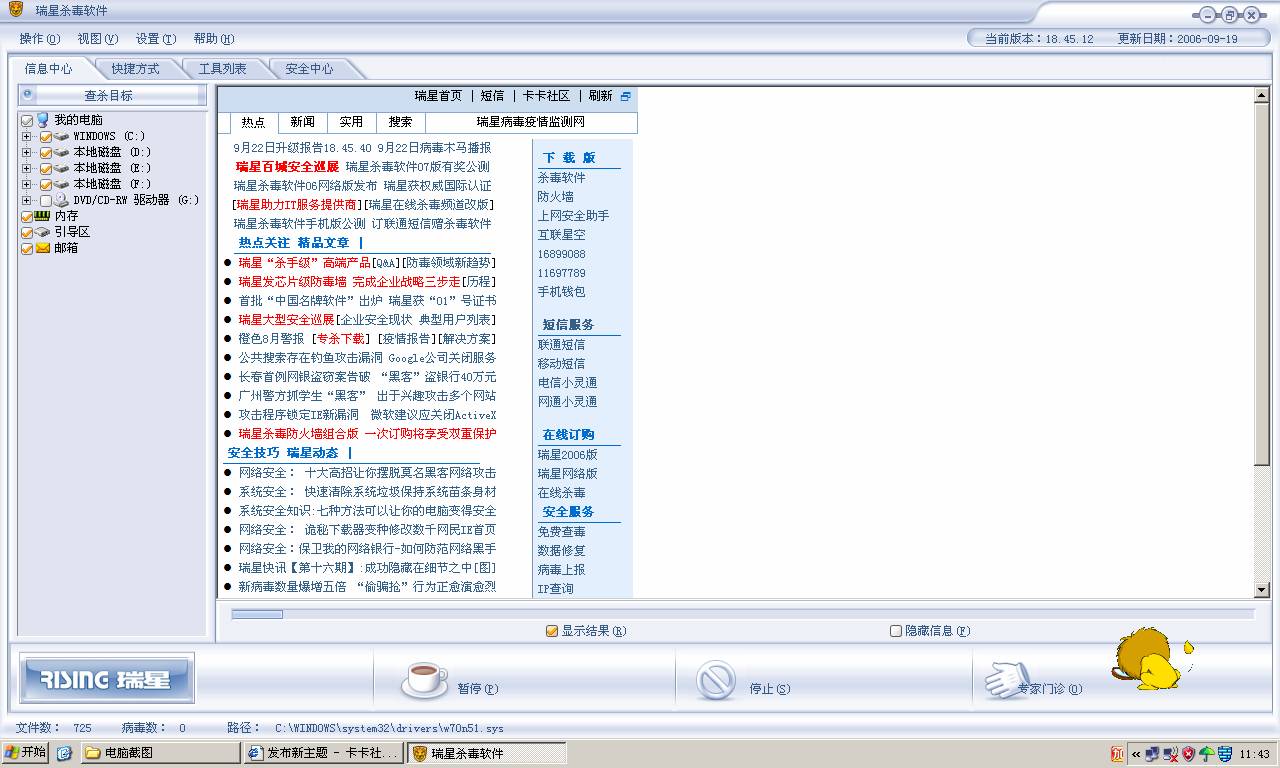Image resolution: width=1280 pixels, height=768 pixels.
Task: Open the 在线杀毒 link
Action: (x=562, y=493)
